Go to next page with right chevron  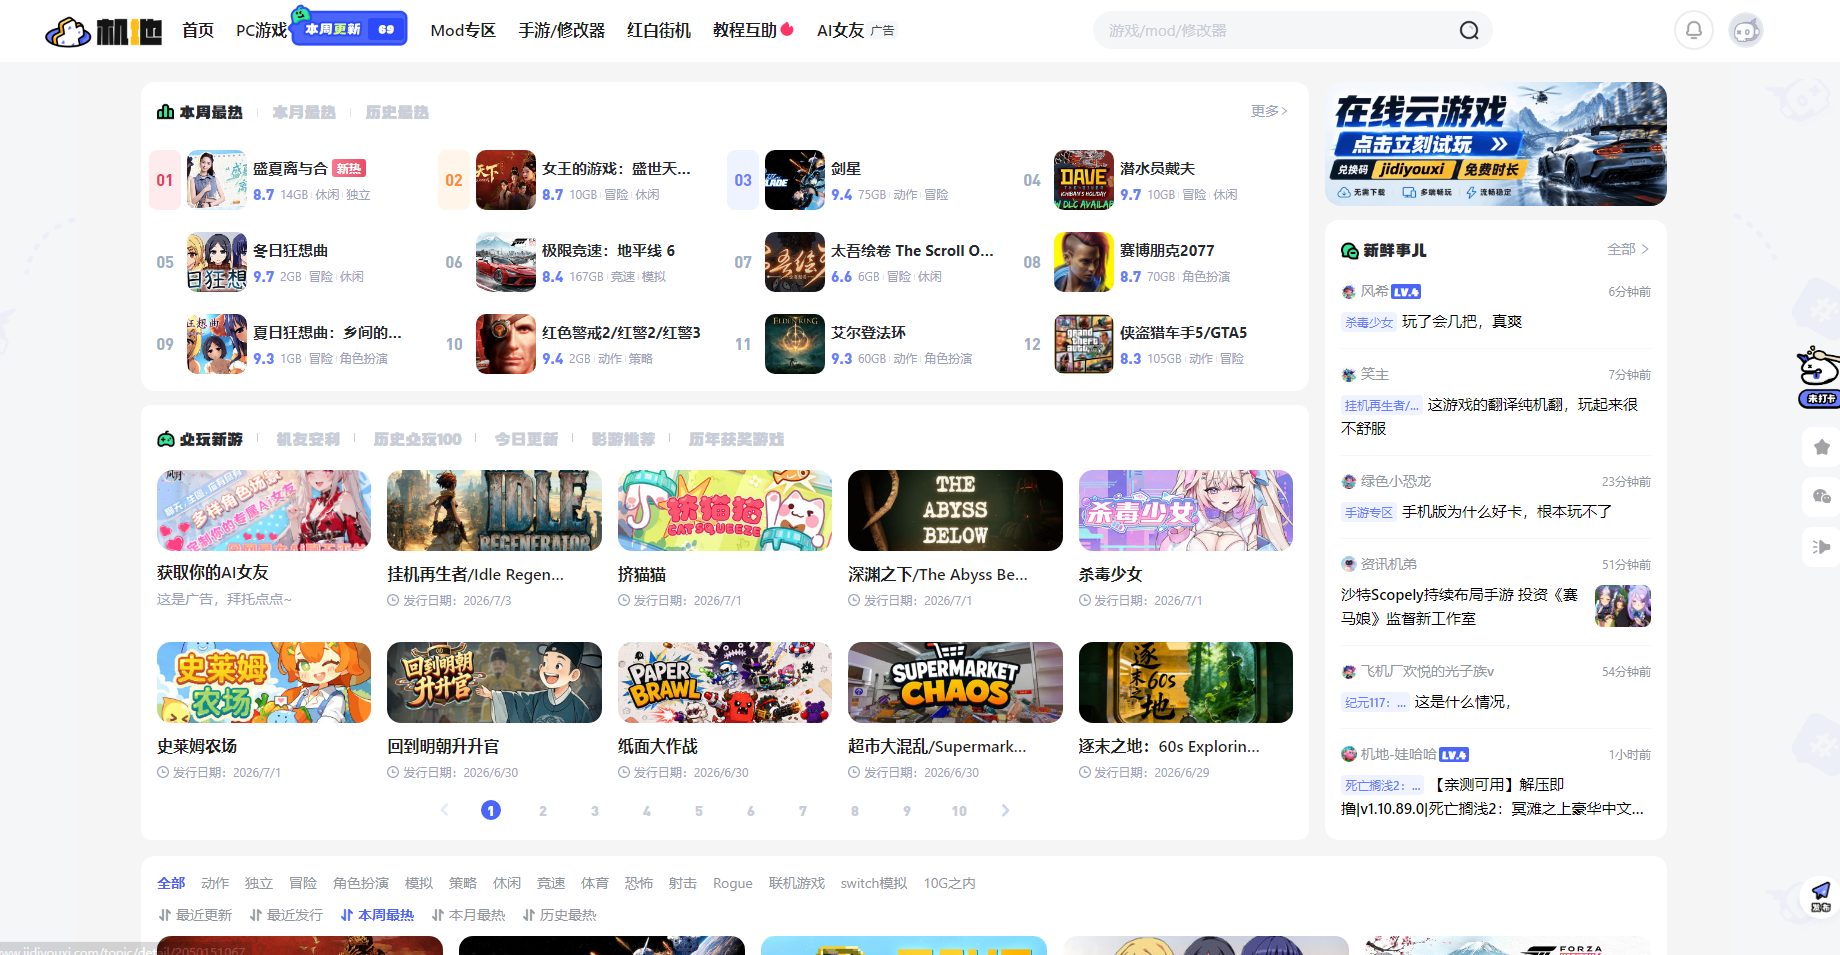[x=1005, y=810]
